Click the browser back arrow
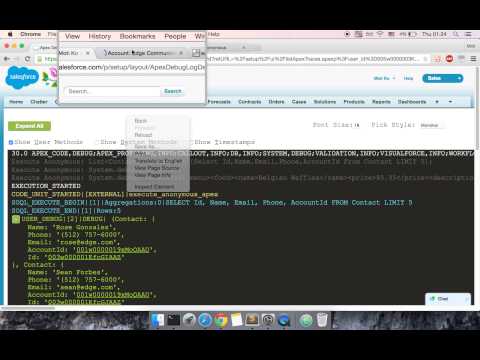The width and height of the screenshot is (480, 360). click(7, 59)
